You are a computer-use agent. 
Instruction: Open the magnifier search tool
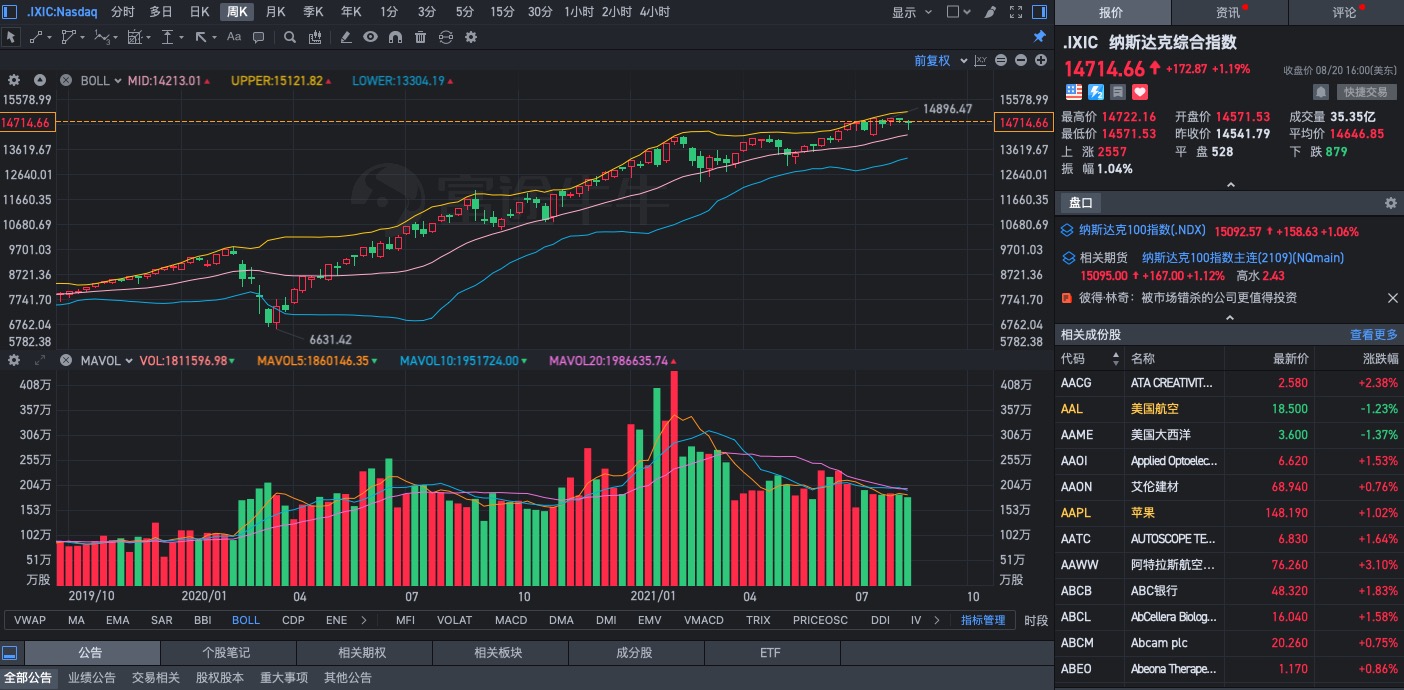click(290, 37)
